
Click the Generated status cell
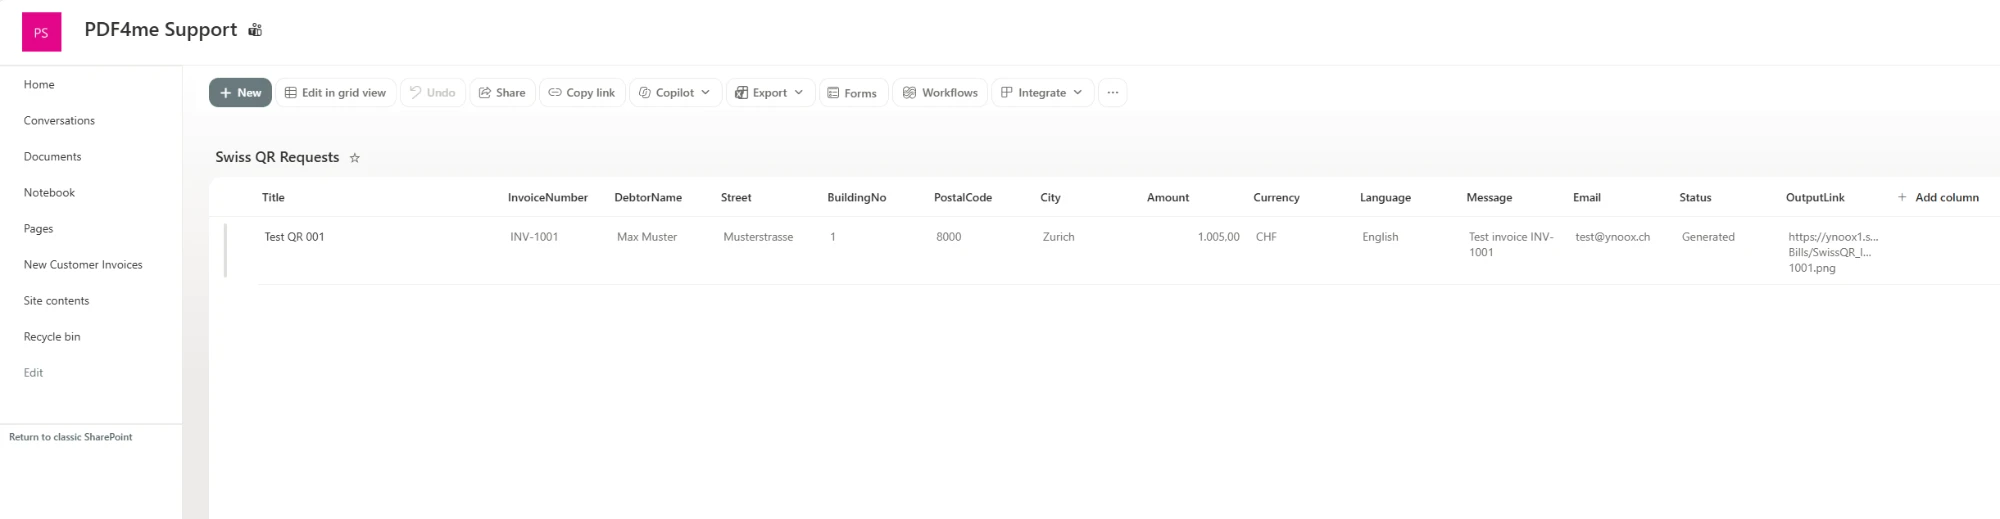(1708, 237)
